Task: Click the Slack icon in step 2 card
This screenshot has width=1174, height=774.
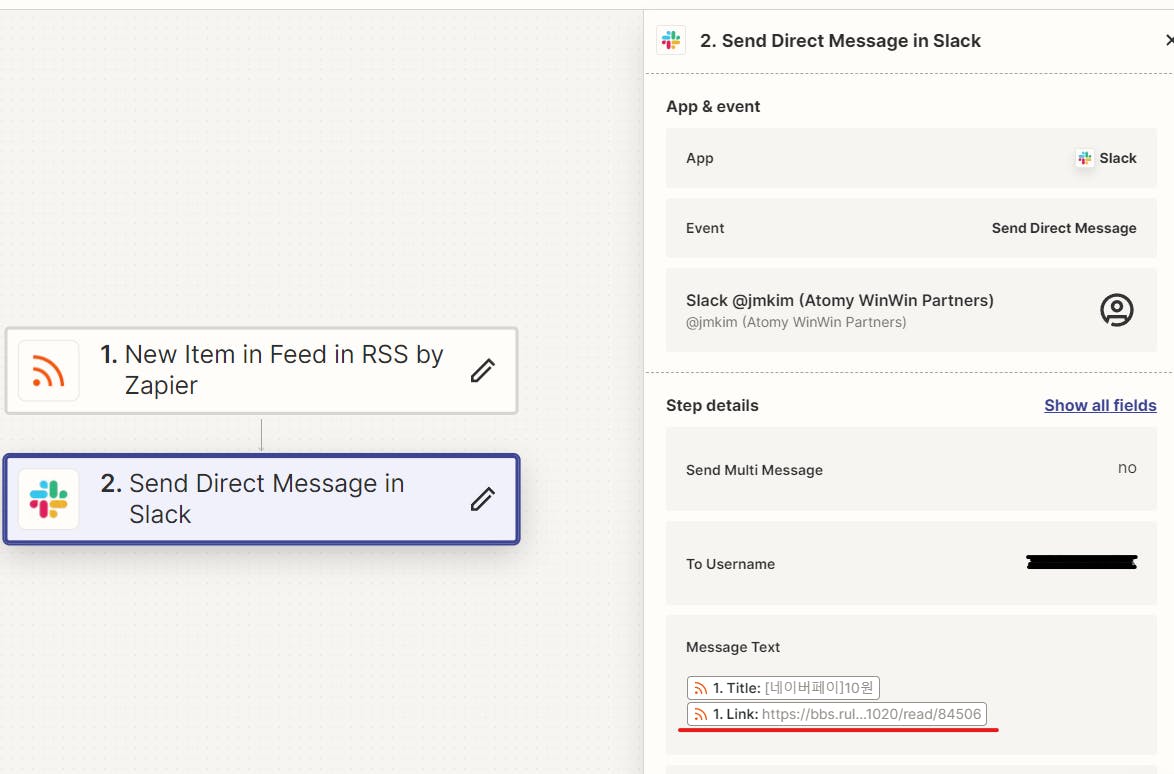Action: pos(49,499)
